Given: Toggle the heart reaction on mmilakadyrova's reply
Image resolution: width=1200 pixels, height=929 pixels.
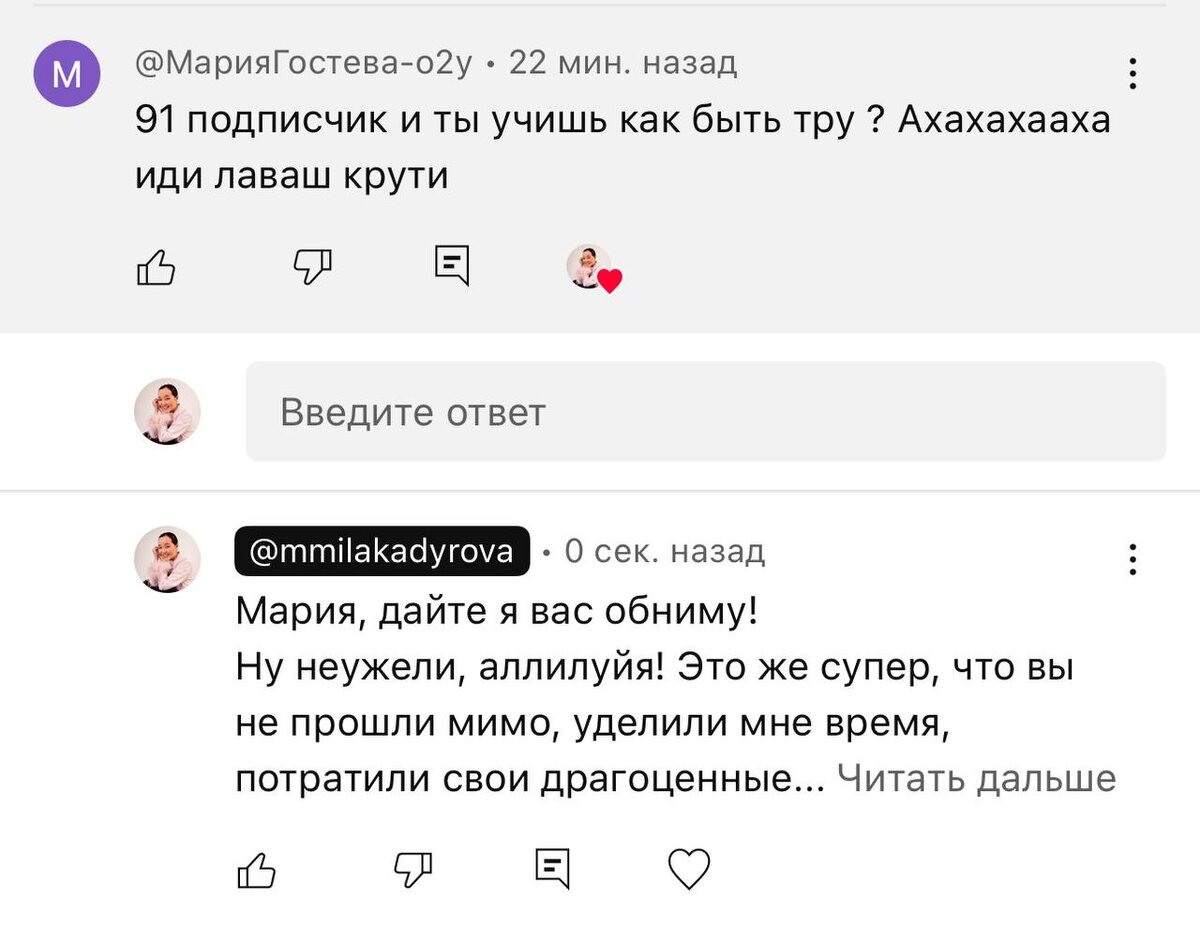Looking at the screenshot, I should coord(689,870).
